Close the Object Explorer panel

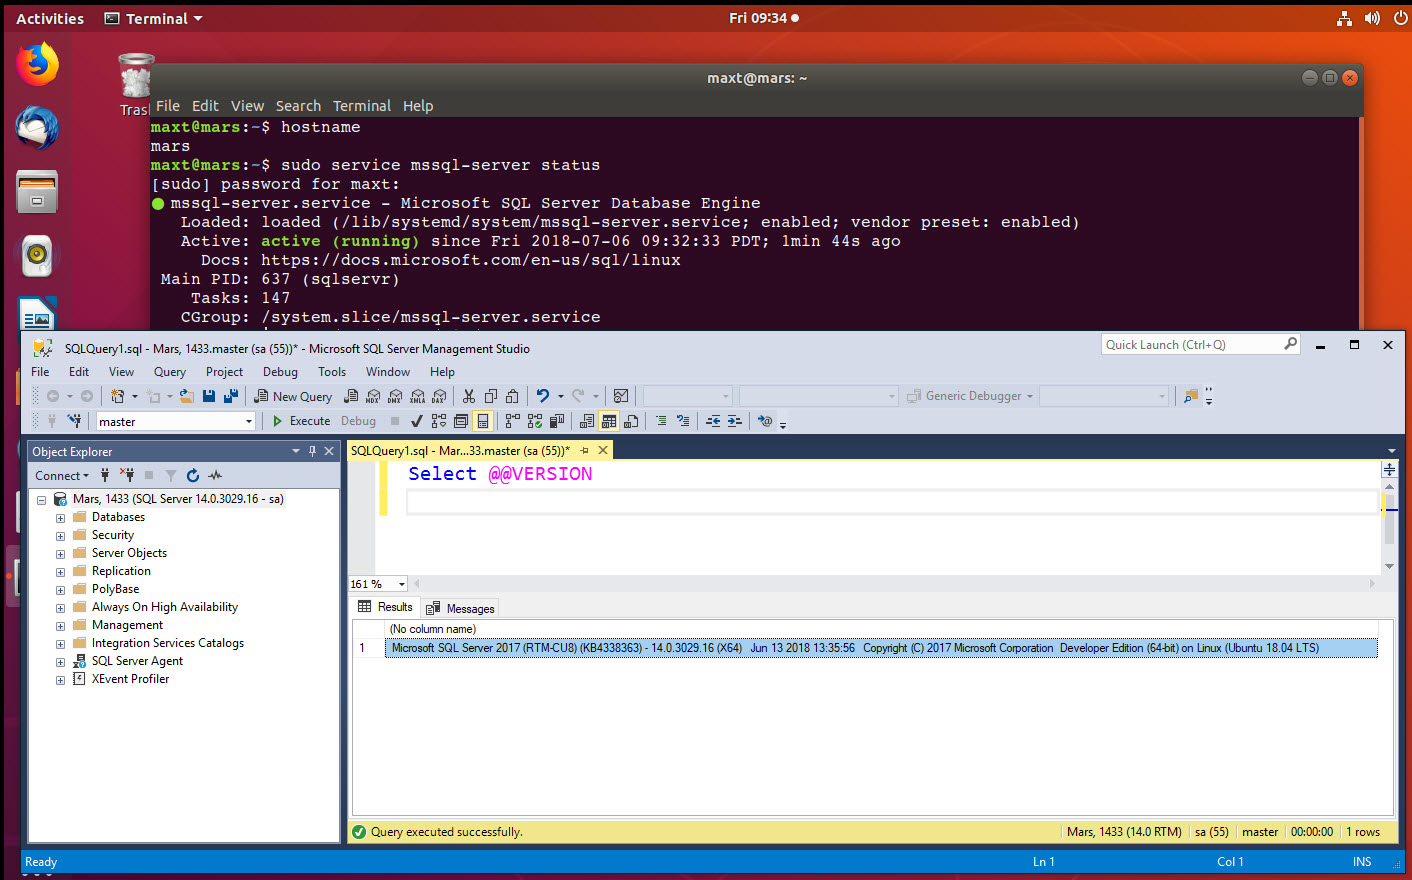click(x=329, y=451)
